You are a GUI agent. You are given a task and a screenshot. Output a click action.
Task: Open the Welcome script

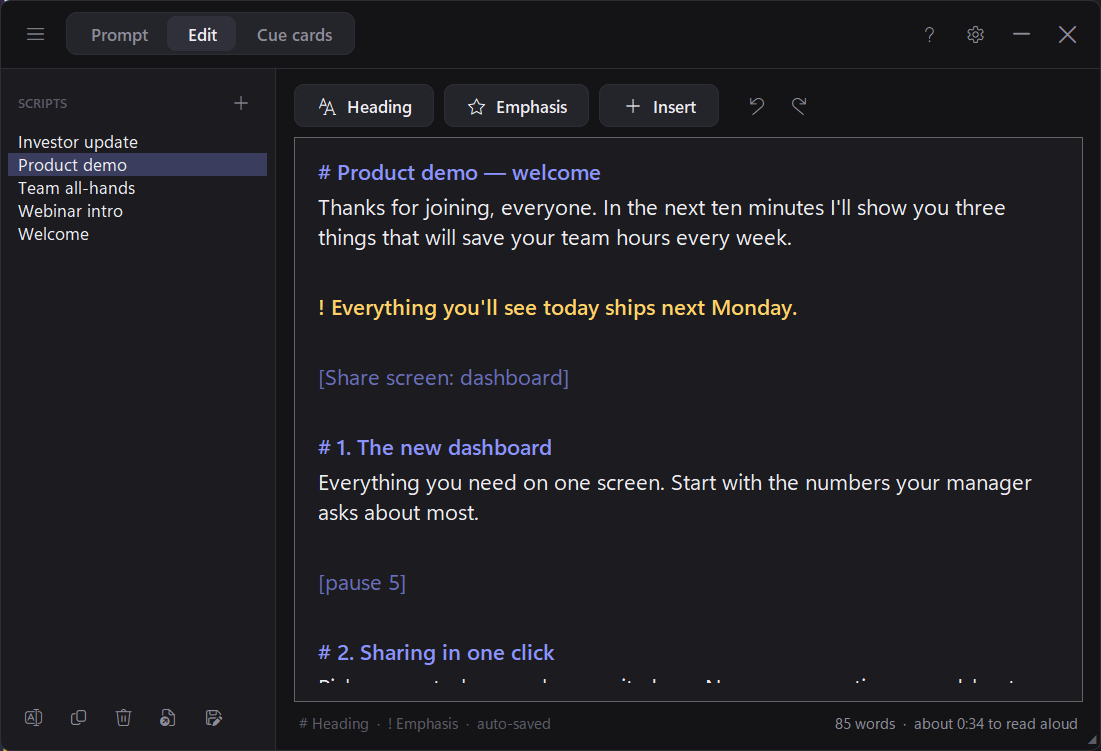click(x=138, y=234)
